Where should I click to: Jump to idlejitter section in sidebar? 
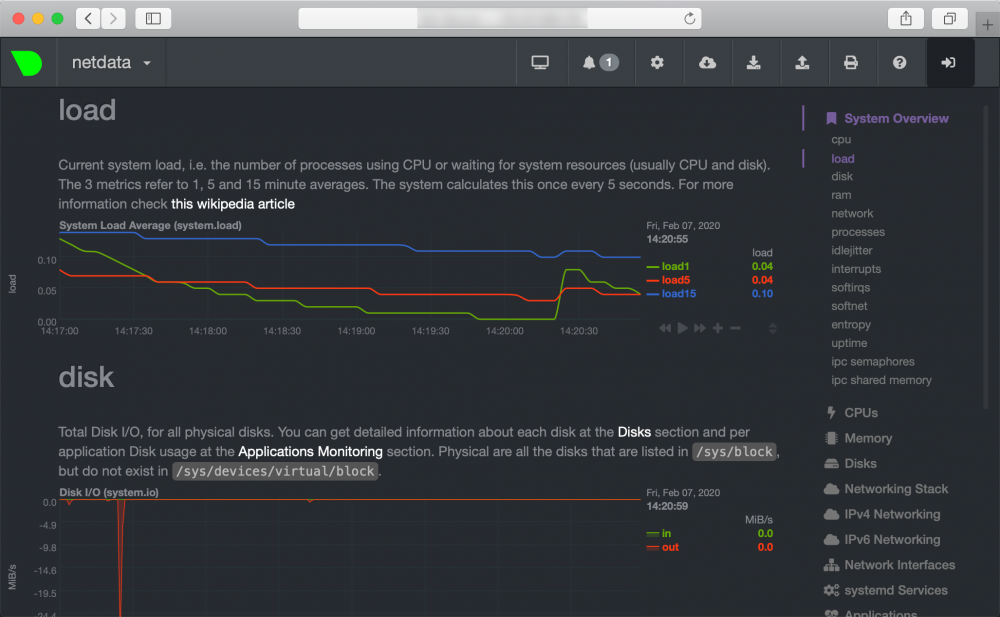click(x=851, y=251)
